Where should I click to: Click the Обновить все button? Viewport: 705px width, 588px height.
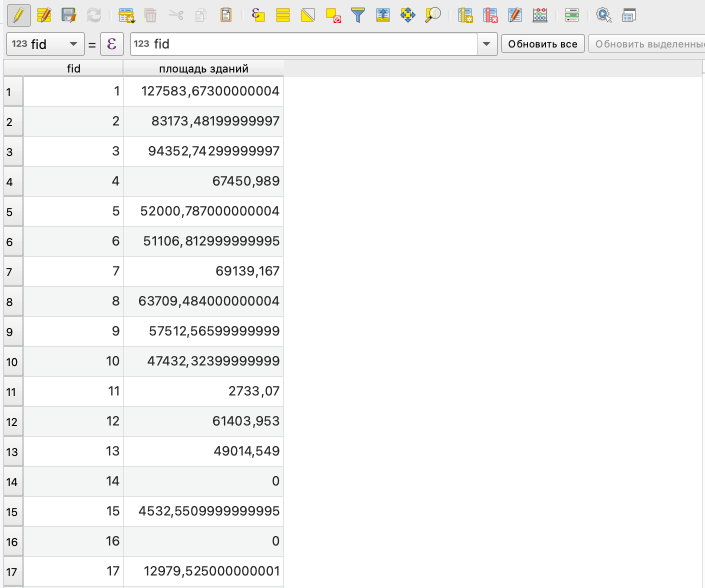pyautogui.click(x=542, y=44)
